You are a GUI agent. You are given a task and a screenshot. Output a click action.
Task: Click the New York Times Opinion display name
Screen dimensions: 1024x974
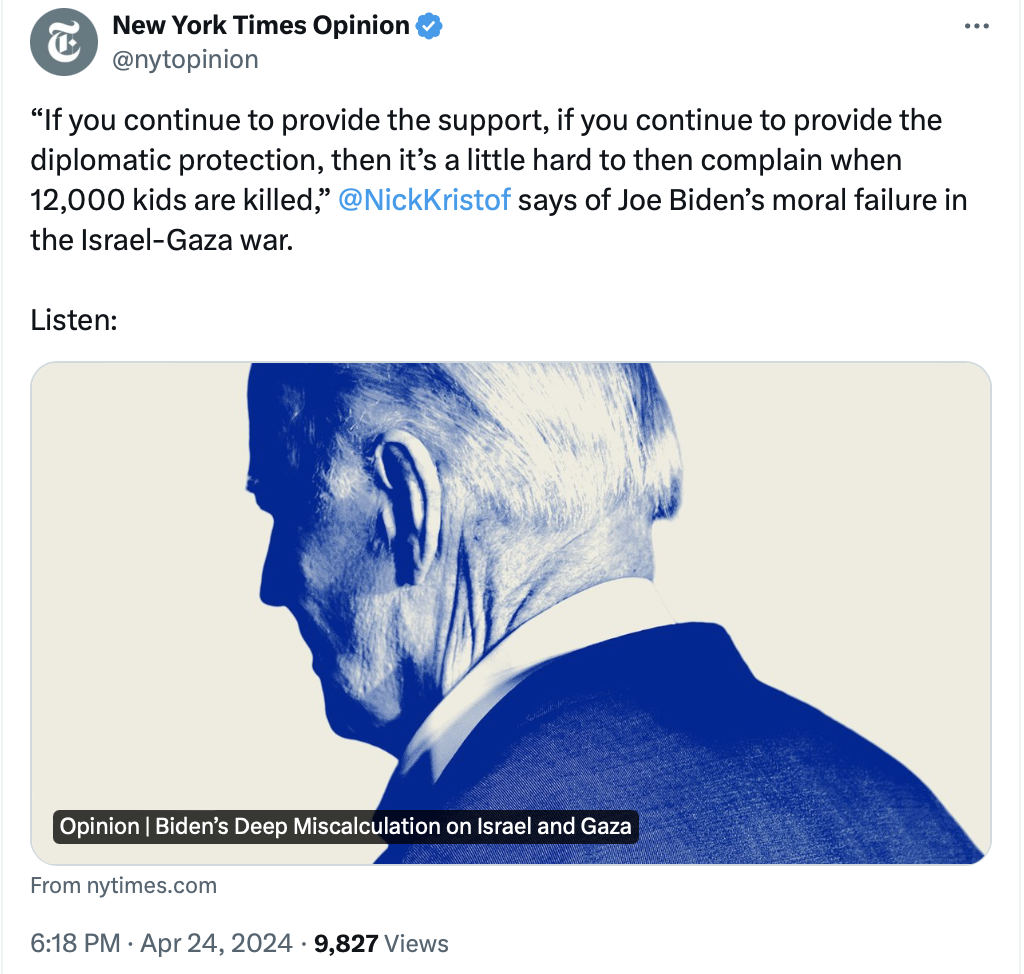261,26
